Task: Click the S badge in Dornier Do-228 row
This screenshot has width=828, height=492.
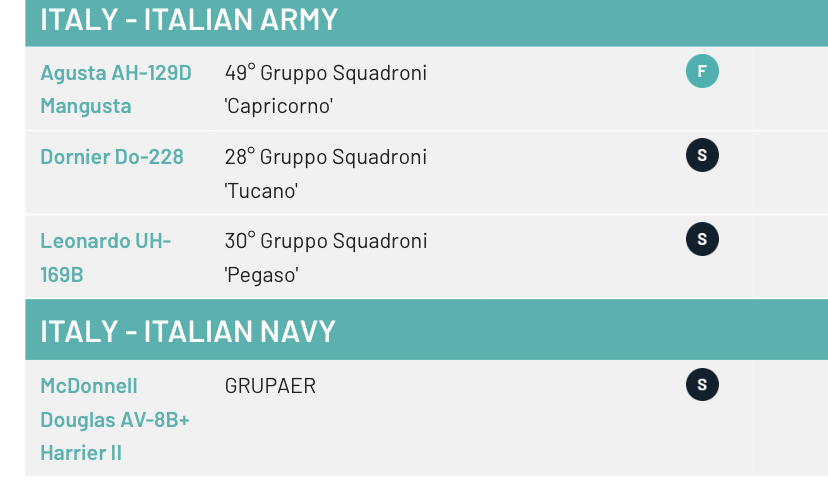Action: [x=702, y=155]
